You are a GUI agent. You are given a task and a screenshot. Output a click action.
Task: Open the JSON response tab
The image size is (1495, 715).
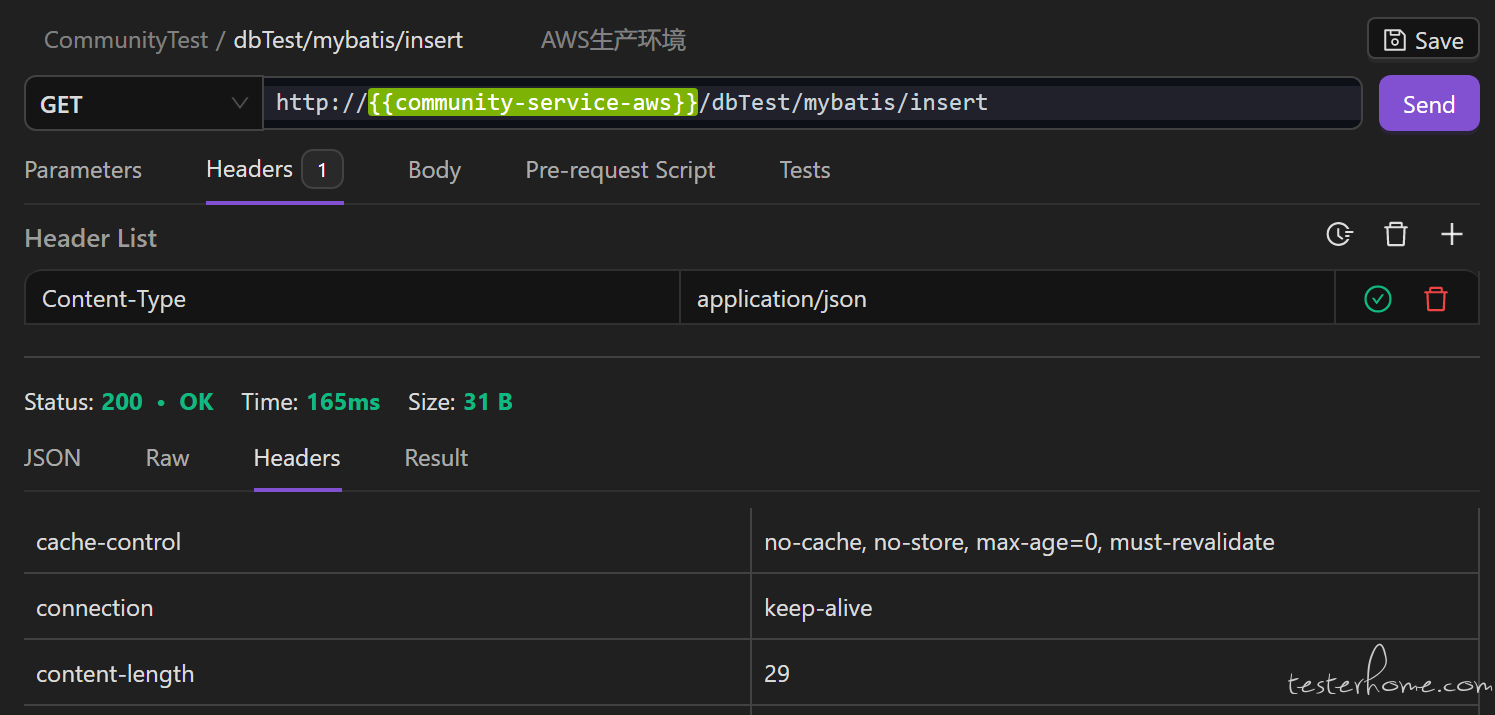click(53, 458)
